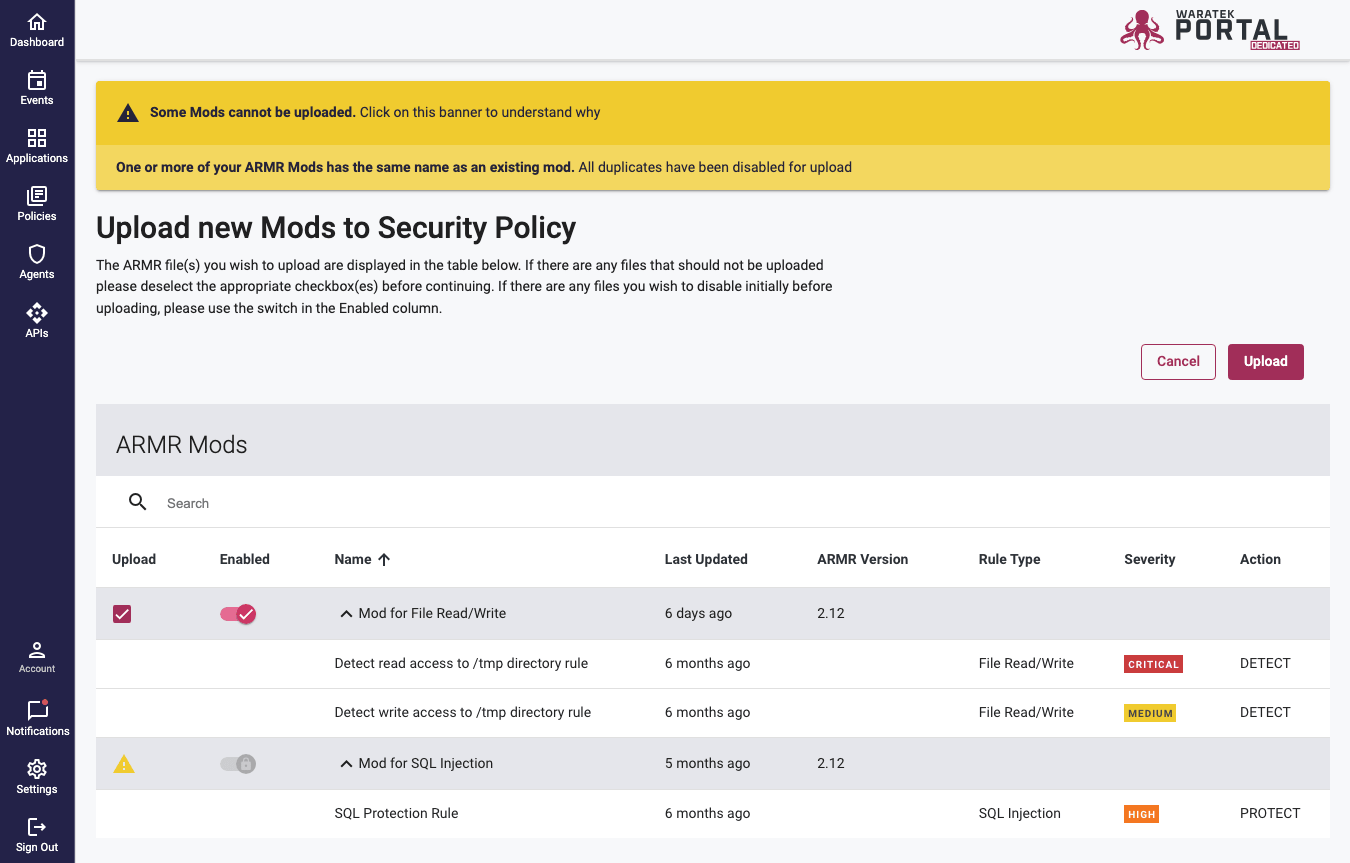The image size is (1350, 863).
Task: Collapse the Mod for File Read/Write row
Action: point(346,613)
